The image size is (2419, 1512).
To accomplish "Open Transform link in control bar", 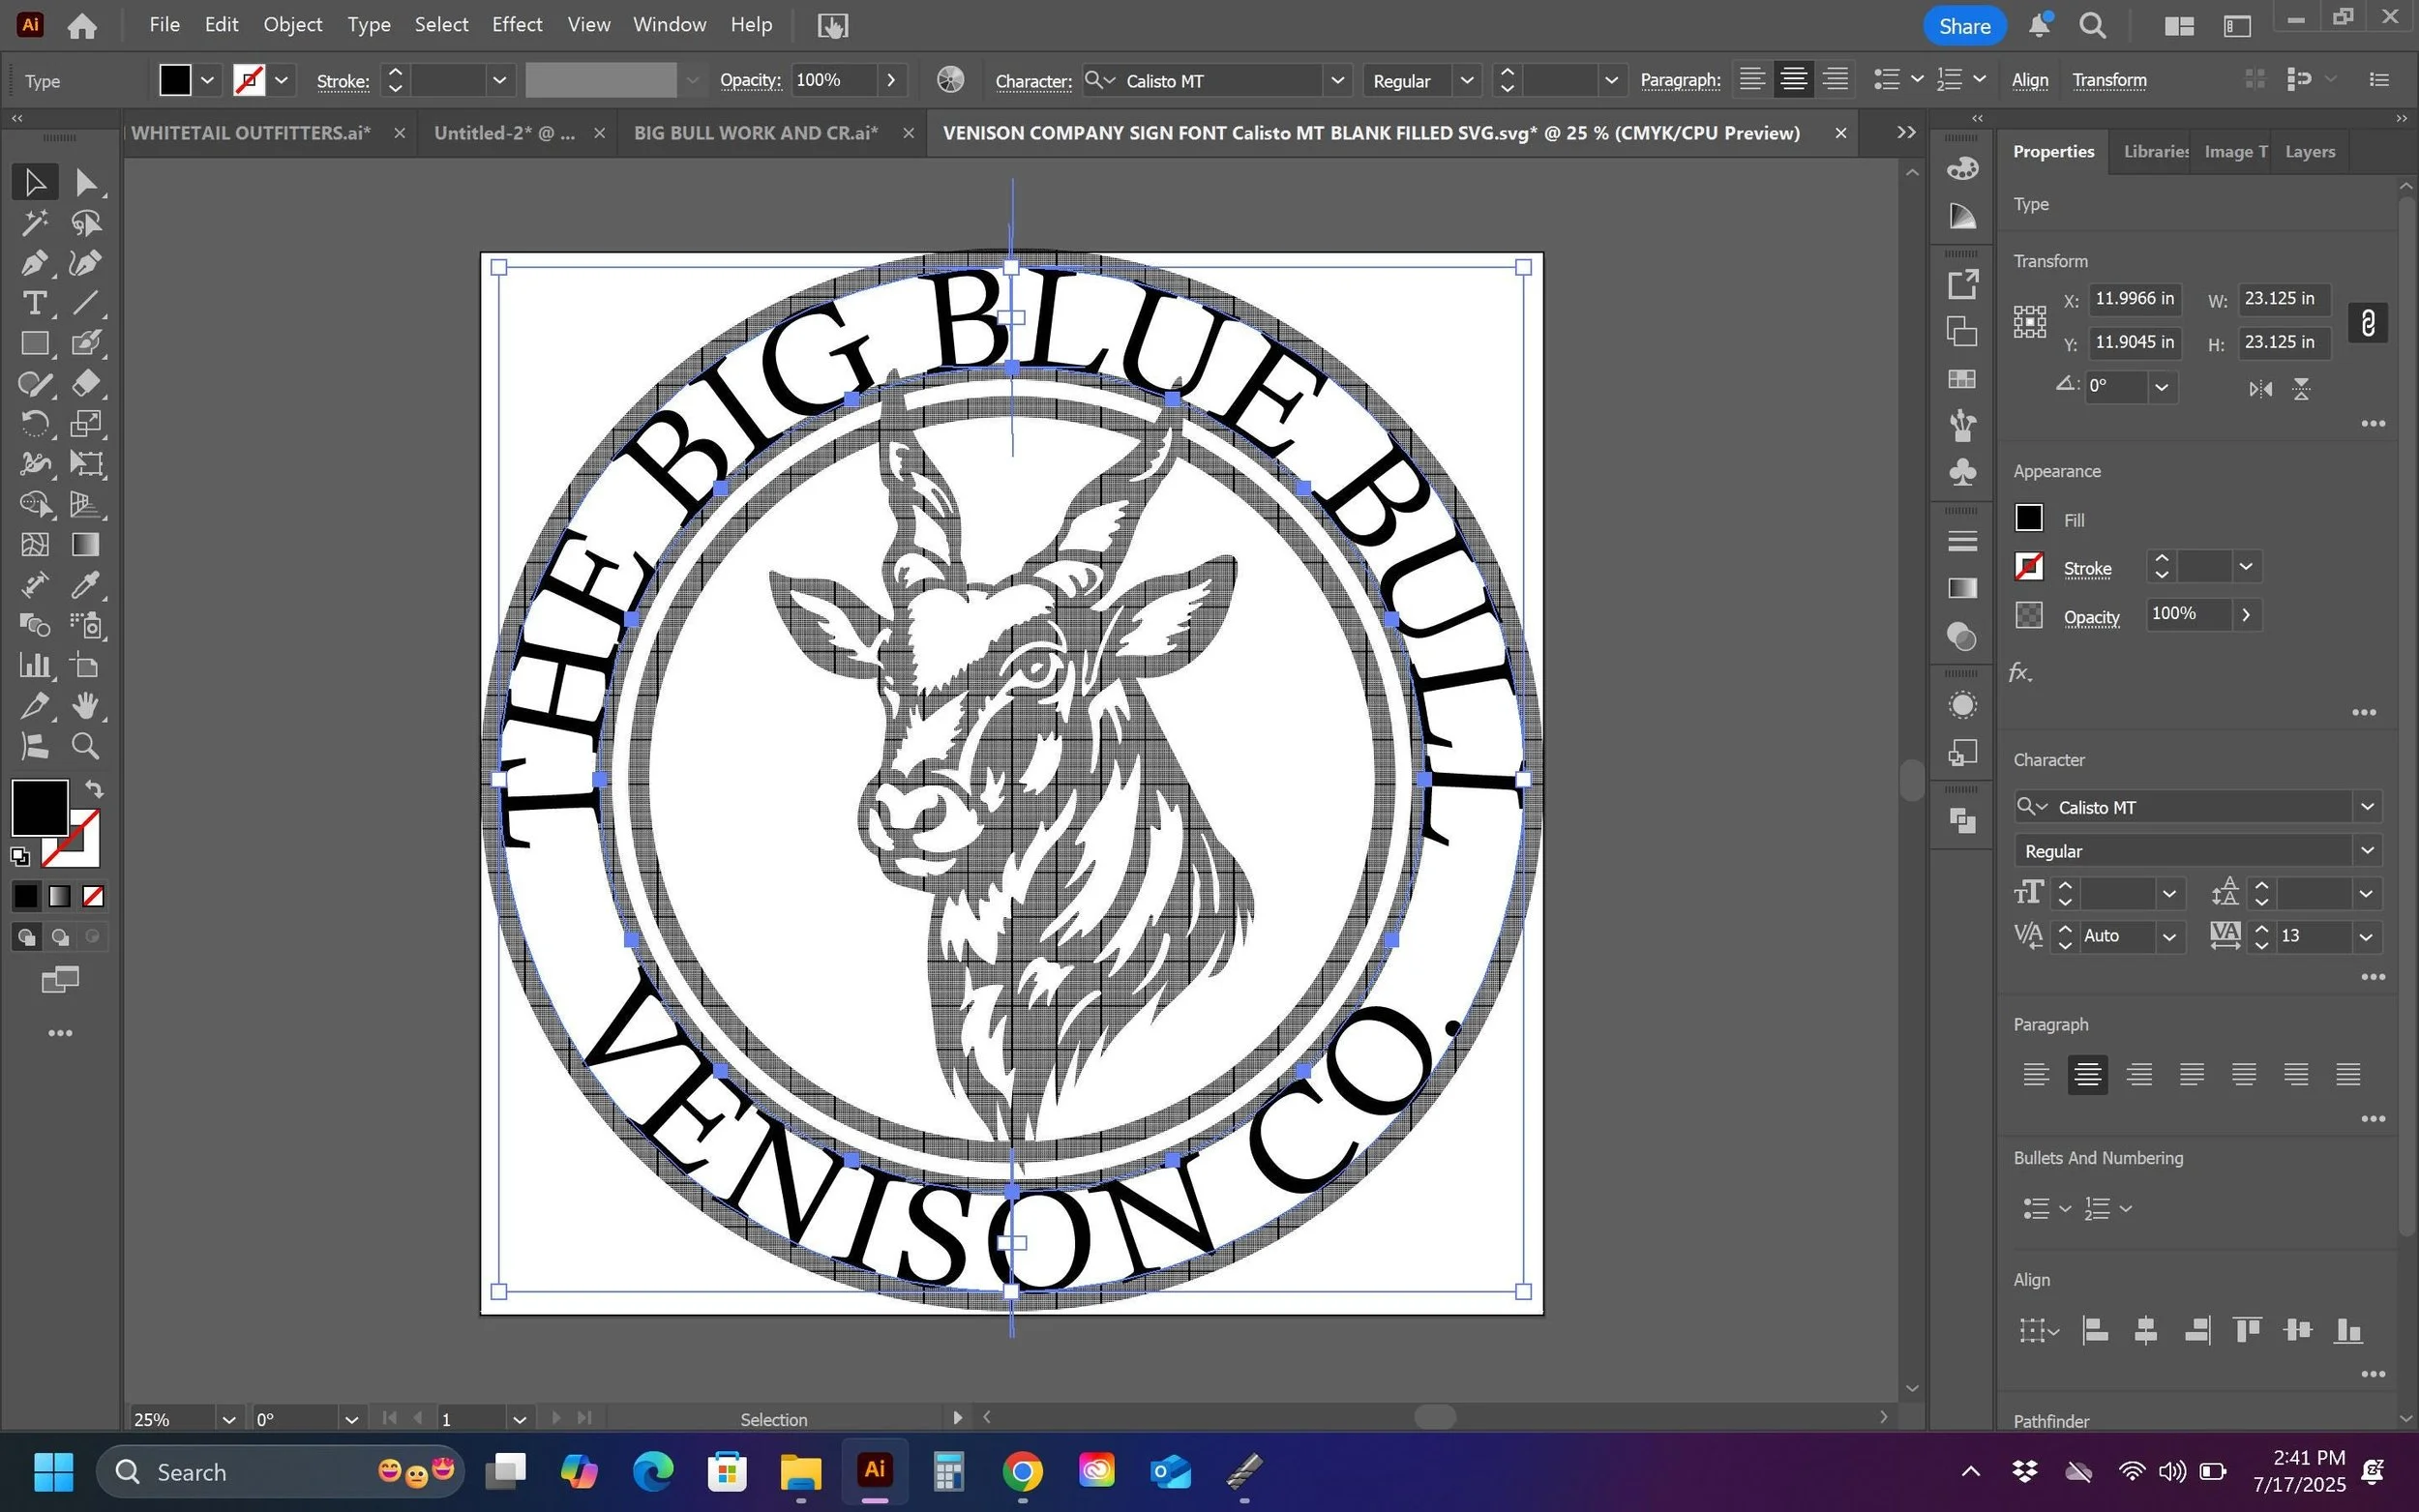I will click(2108, 80).
